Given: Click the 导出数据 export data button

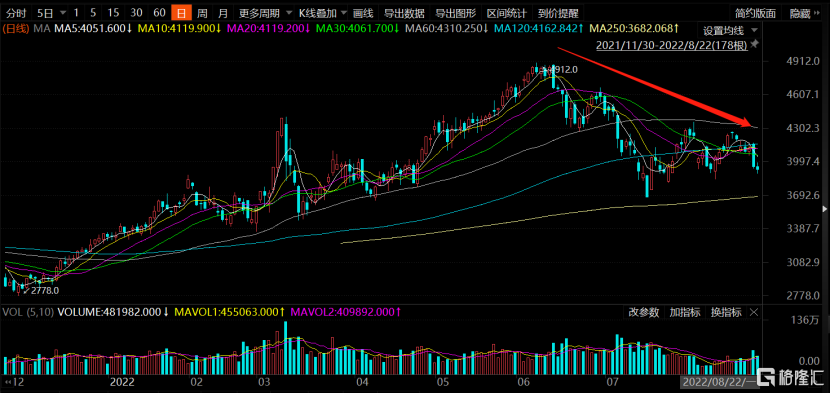Looking at the screenshot, I should [x=404, y=13].
